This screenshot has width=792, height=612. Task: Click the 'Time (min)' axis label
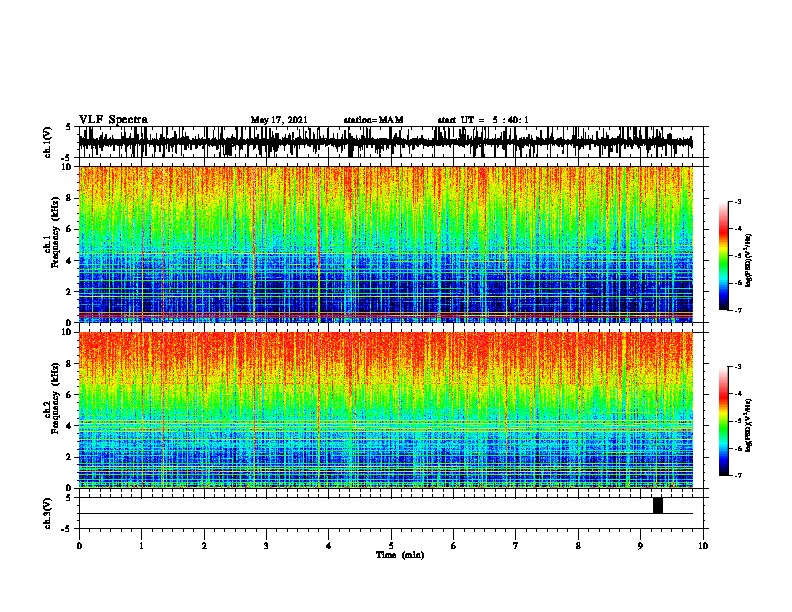(400, 555)
